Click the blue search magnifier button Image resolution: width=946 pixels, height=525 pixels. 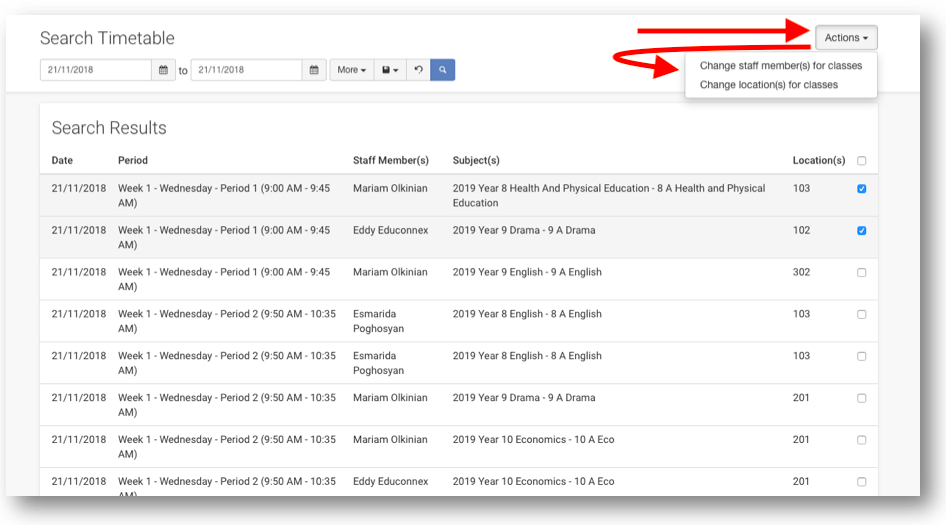click(442, 70)
